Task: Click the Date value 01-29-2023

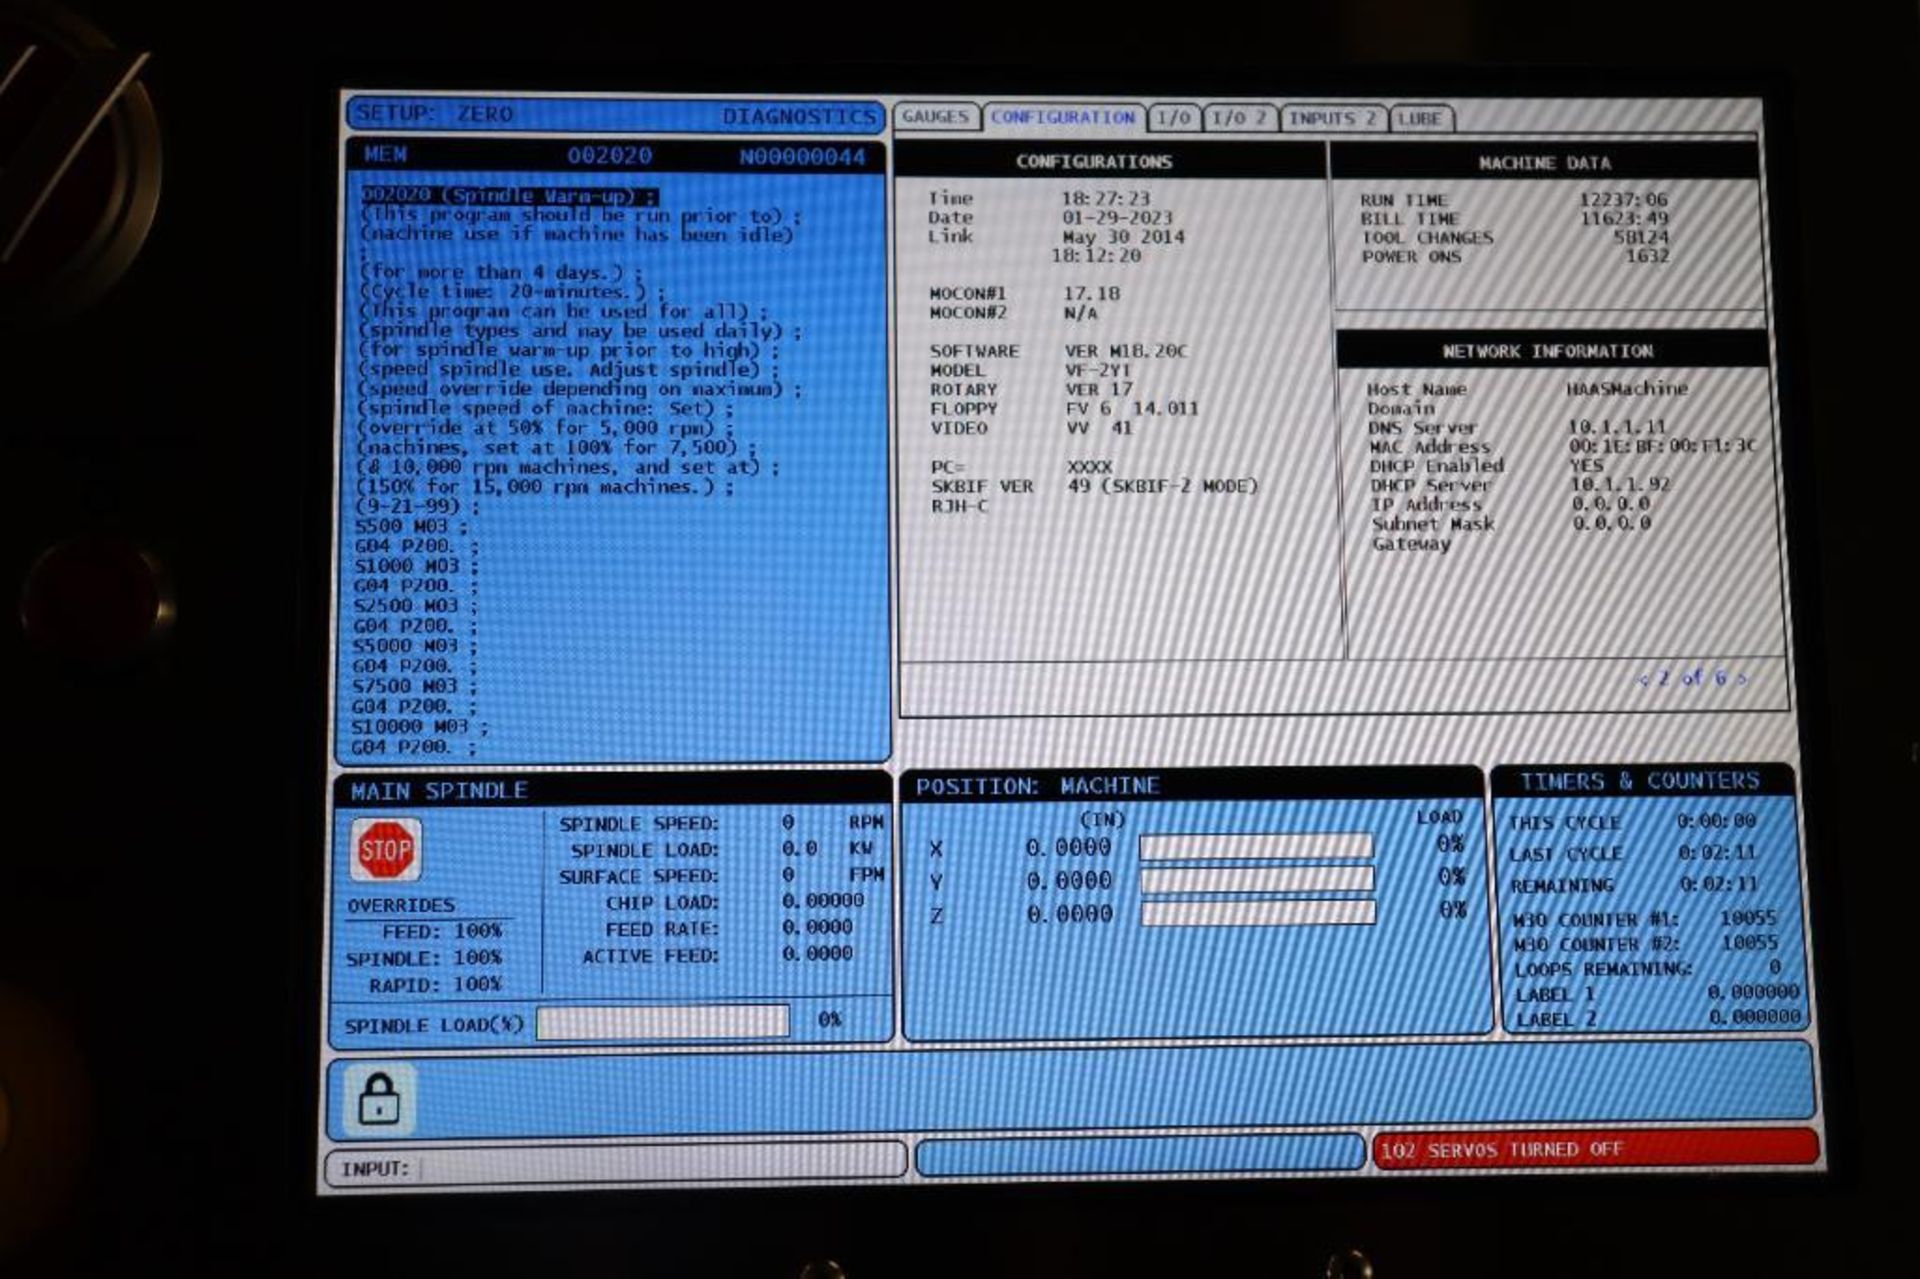Action: (x=1117, y=218)
